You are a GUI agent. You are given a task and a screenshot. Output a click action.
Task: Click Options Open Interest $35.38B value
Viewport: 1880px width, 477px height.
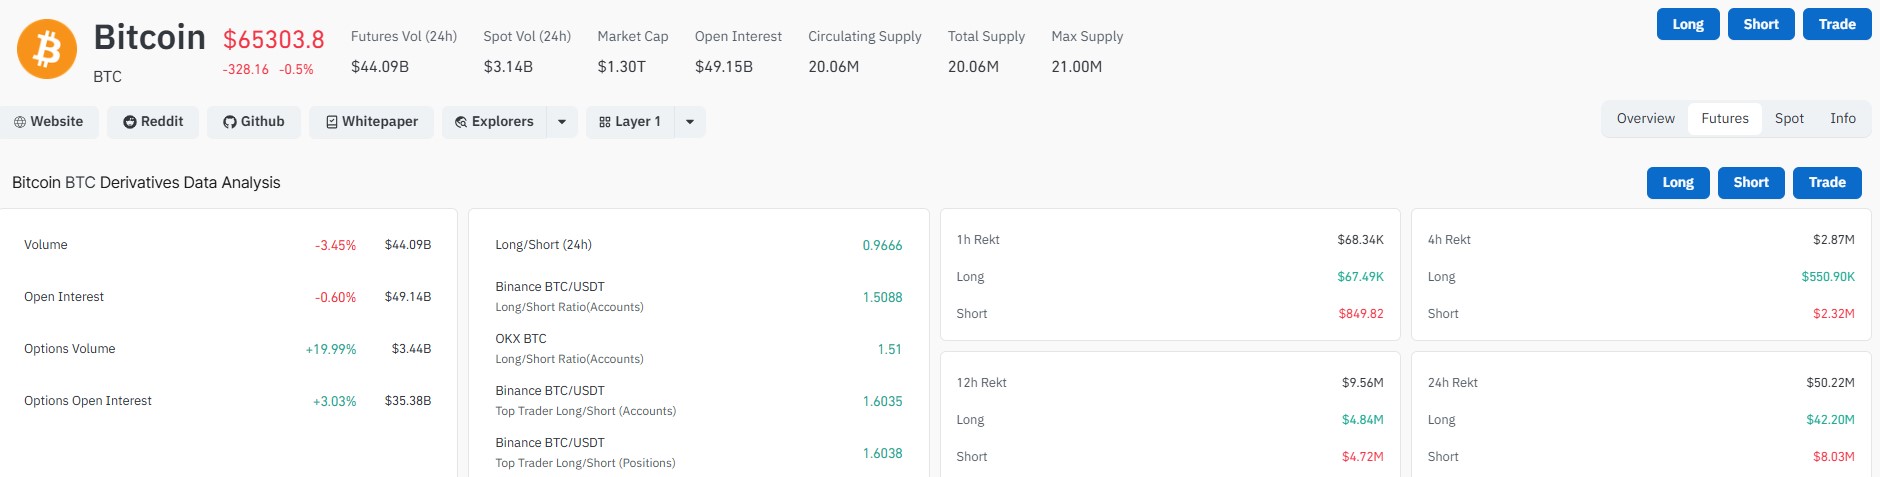(x=408, y=401)
